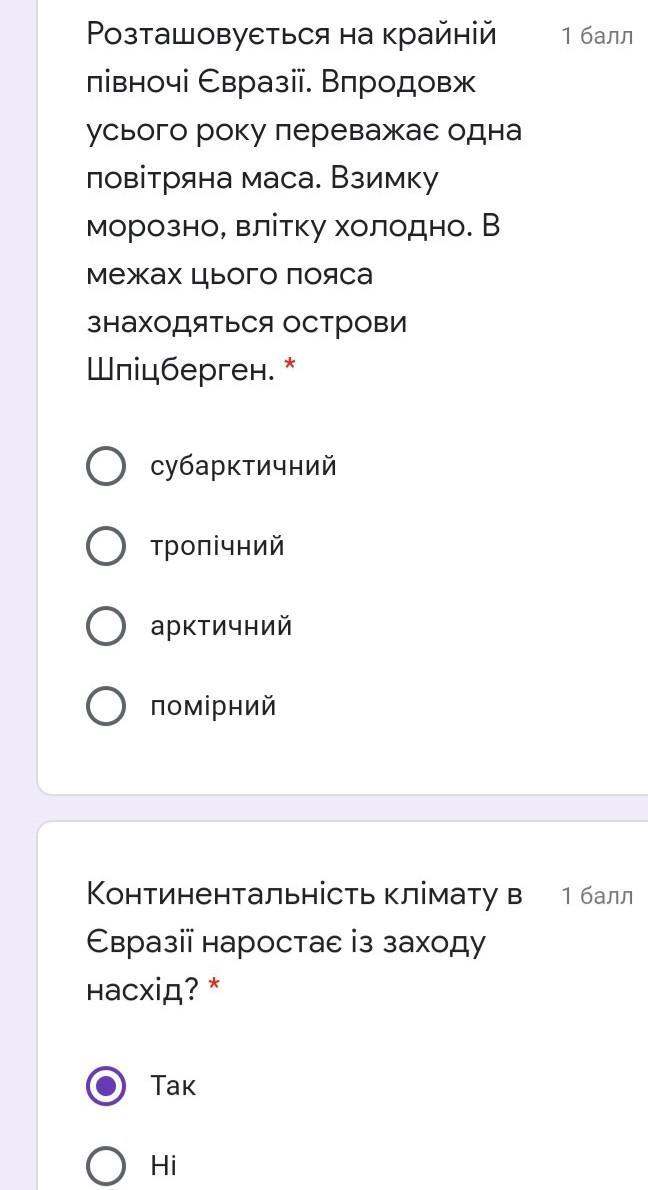Click the word Шпіцберген in the question

[x=180, y=370]
